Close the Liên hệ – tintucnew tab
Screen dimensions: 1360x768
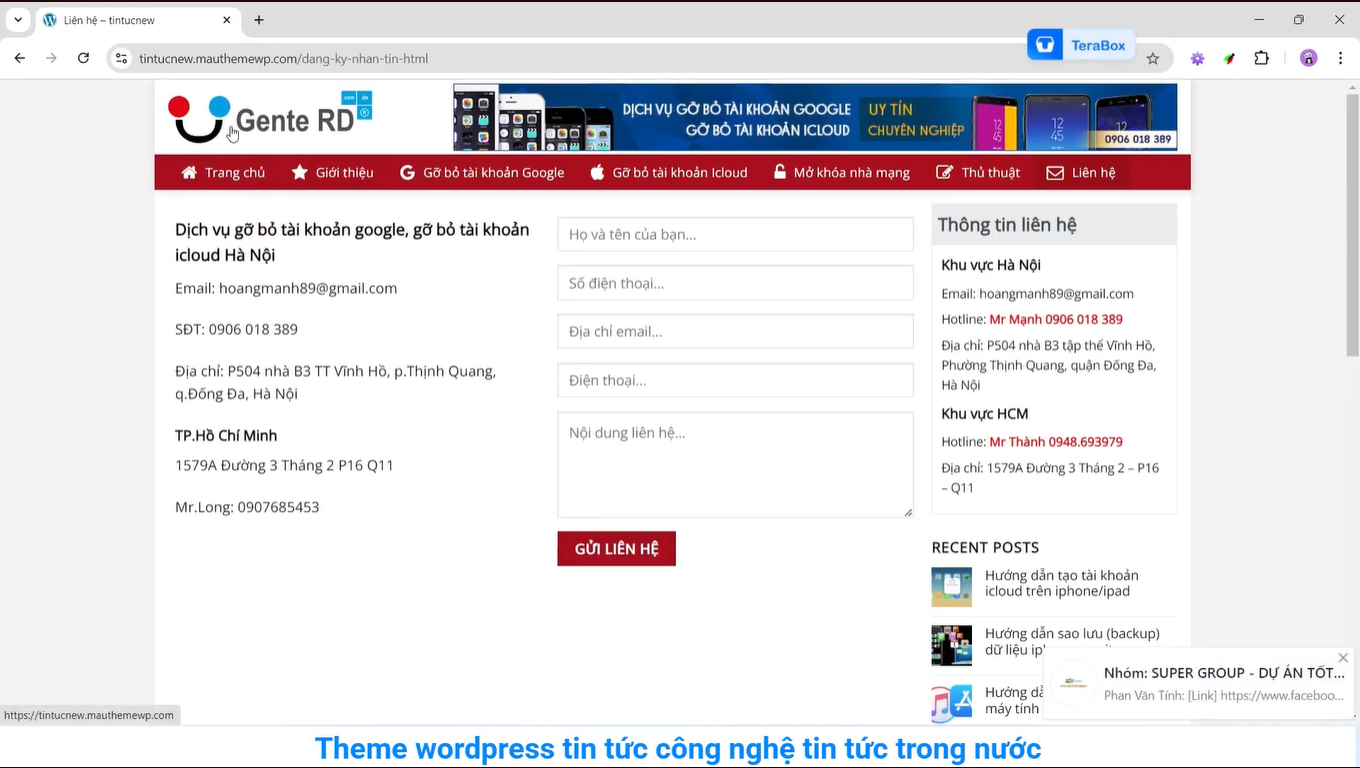pyautogui.click(x=227, y=20)
